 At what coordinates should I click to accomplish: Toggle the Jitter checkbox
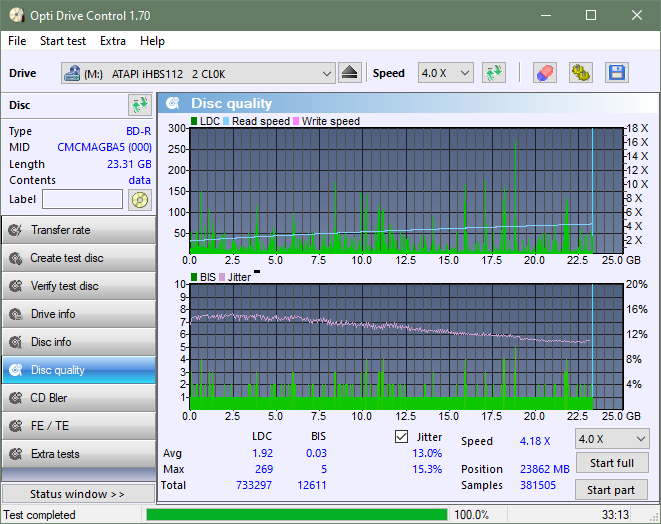click(402, 437)
